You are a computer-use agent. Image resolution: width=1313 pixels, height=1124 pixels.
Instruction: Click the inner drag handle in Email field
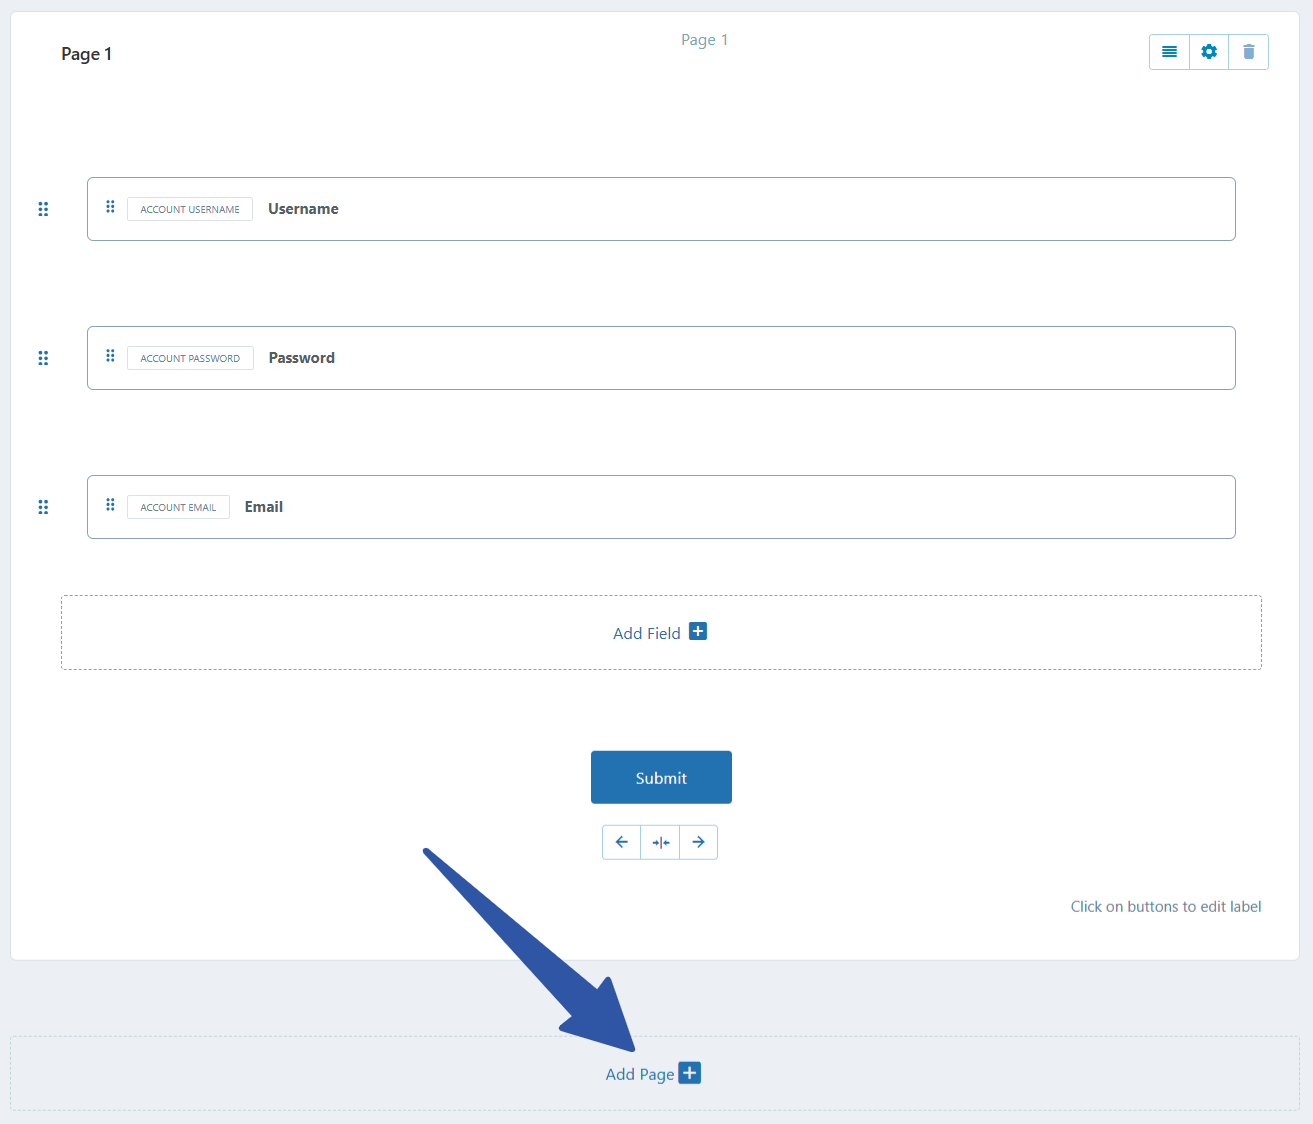[110, 505]
